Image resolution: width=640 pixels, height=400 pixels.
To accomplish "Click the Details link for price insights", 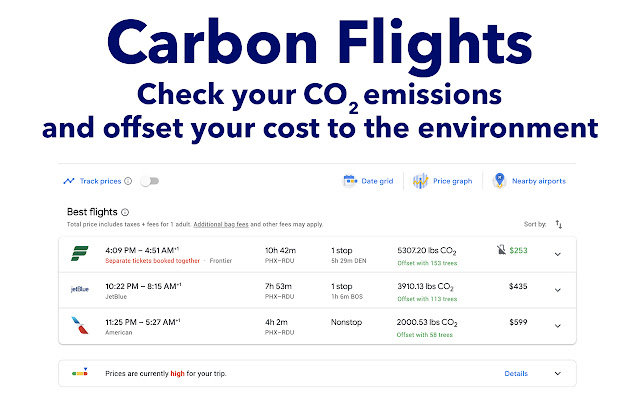I will 516,373.
